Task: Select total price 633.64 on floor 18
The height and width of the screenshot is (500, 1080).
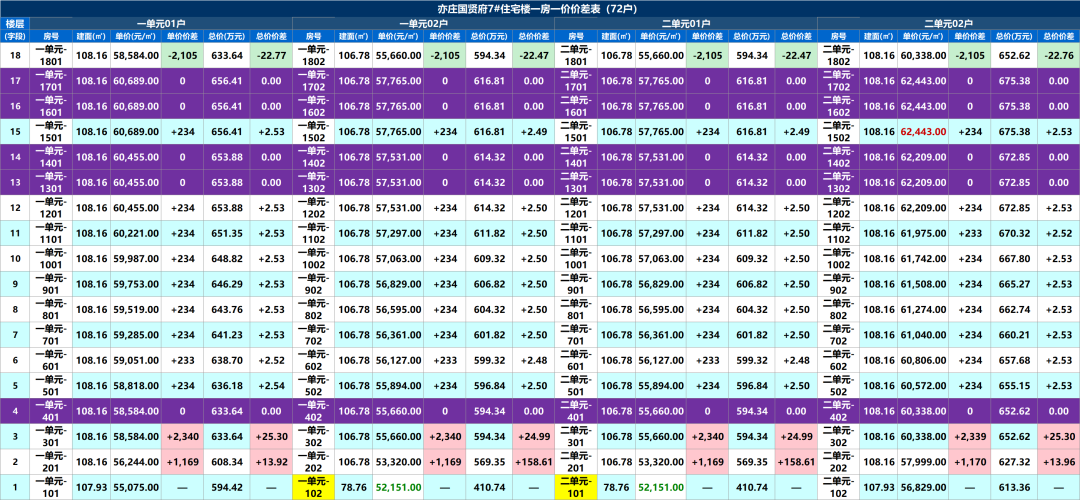Action: point(227,55)
